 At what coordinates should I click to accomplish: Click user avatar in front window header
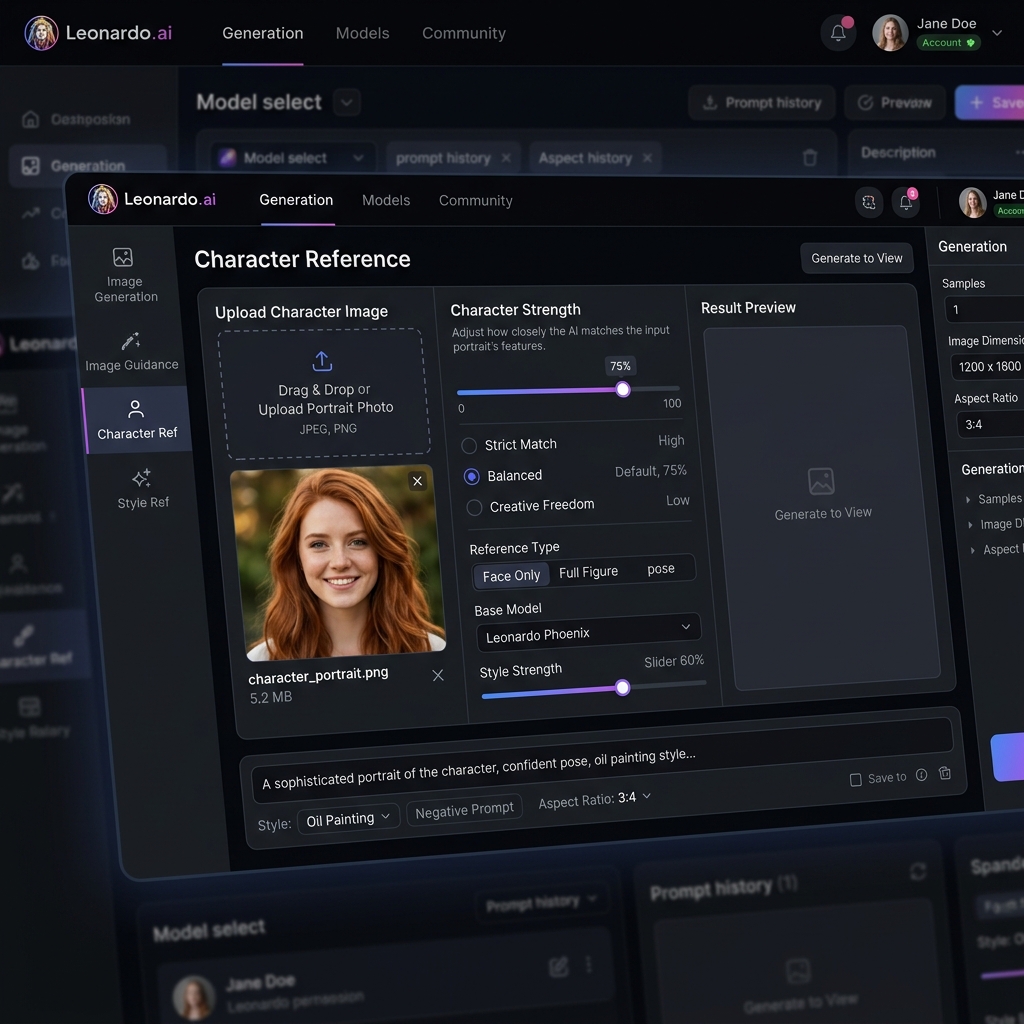pos(972,202)
